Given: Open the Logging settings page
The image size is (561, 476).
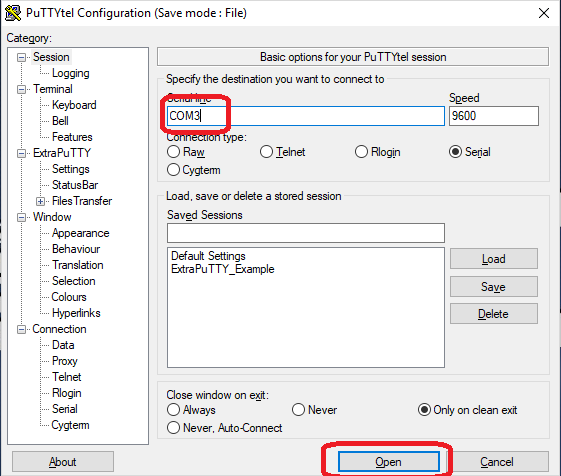Looking at the screenshot, I should pyautogui.click(x=70, y=73).
